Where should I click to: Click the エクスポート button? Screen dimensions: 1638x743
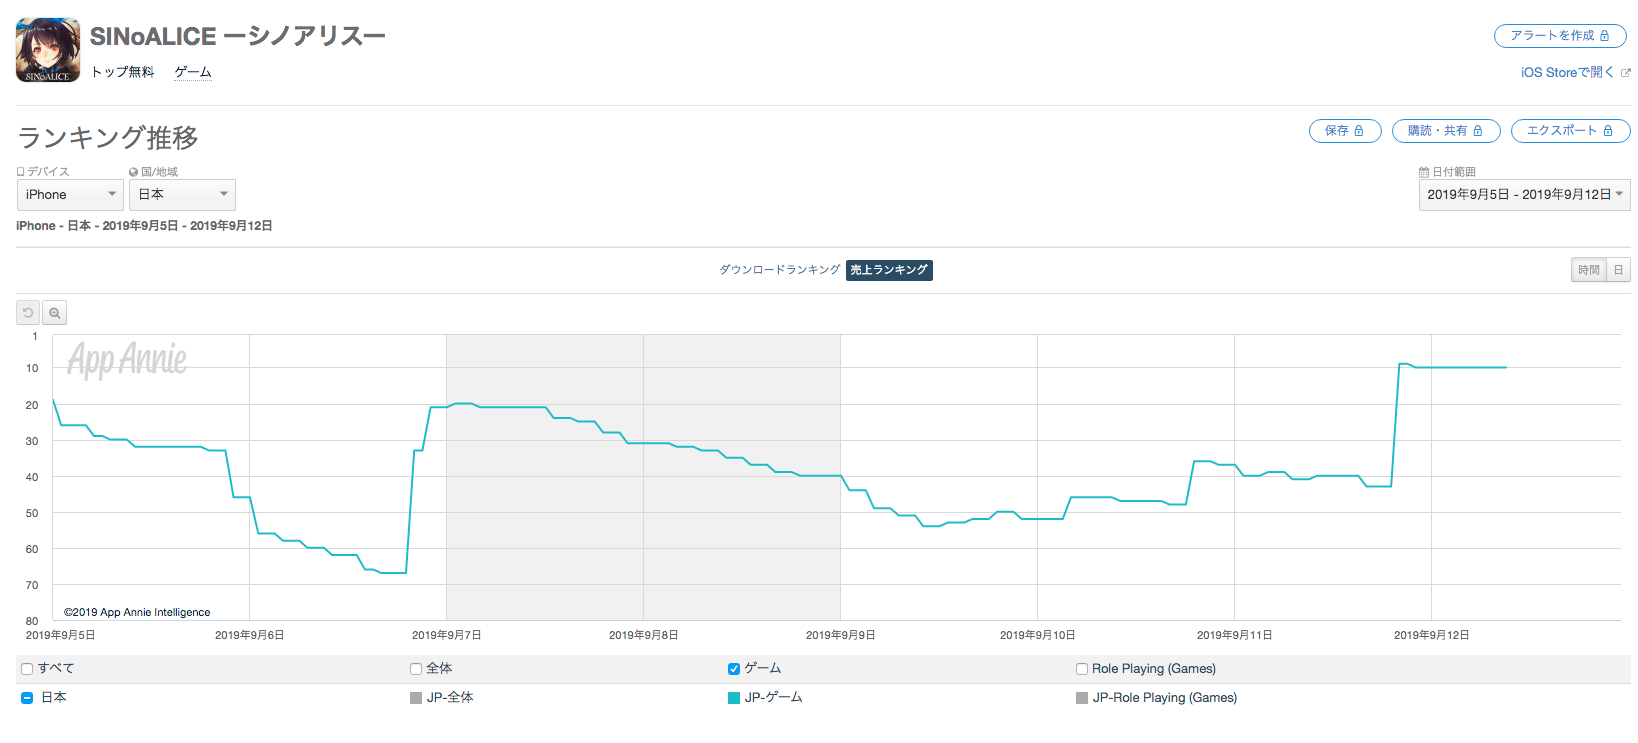pyautogui.click(x=1570, y=131)
